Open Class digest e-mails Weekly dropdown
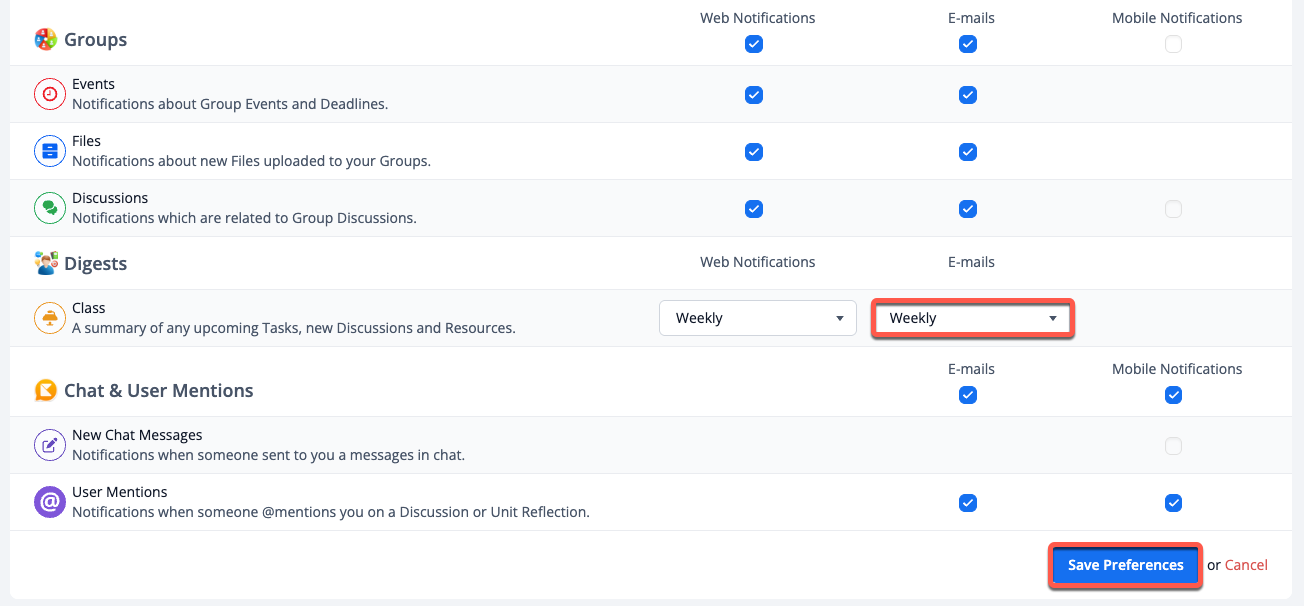 tap(972, 319)
